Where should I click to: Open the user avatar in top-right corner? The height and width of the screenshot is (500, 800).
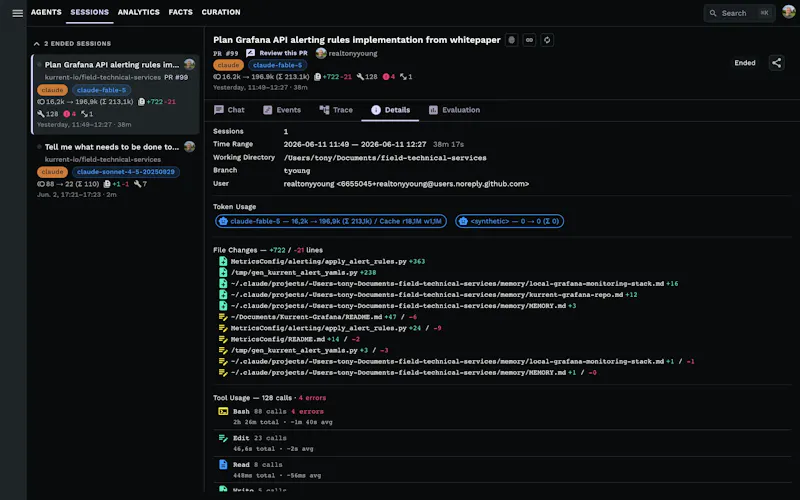pyautogui.click(x=788, y=11)
